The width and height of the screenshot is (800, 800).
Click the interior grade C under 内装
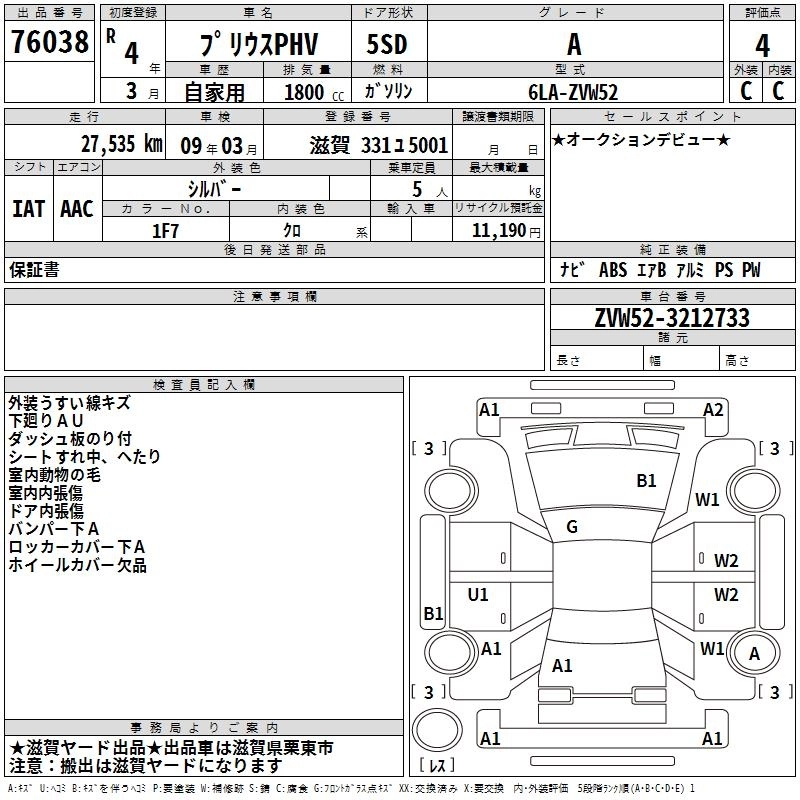(x=778, y=91)
